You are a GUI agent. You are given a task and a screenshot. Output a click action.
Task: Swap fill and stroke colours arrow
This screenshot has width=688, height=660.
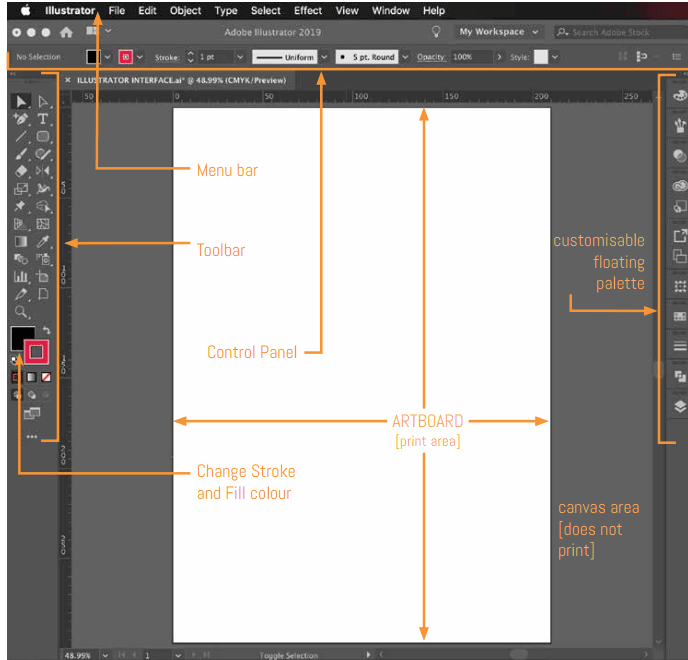(x=46, y=330)
